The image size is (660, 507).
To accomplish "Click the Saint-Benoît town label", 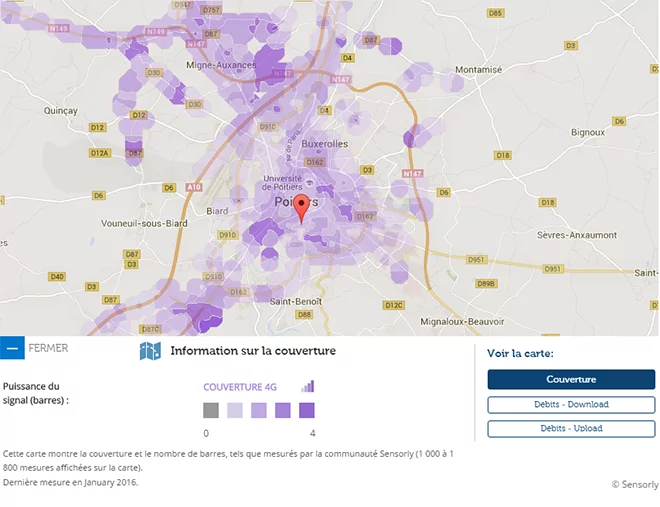I will pyautogui.click(x=293, y=301).
